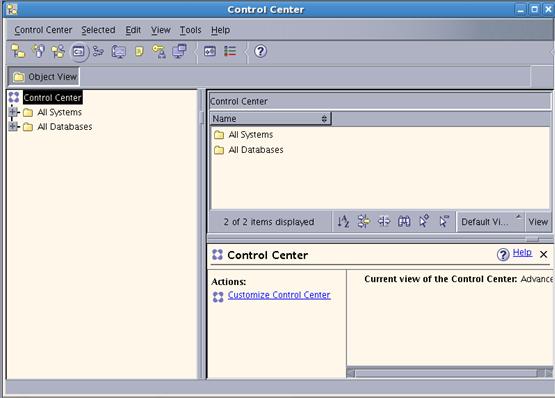Open the Satellite Administration Center icon
Viewport: 555px width, 398px height.
[58, 51]
